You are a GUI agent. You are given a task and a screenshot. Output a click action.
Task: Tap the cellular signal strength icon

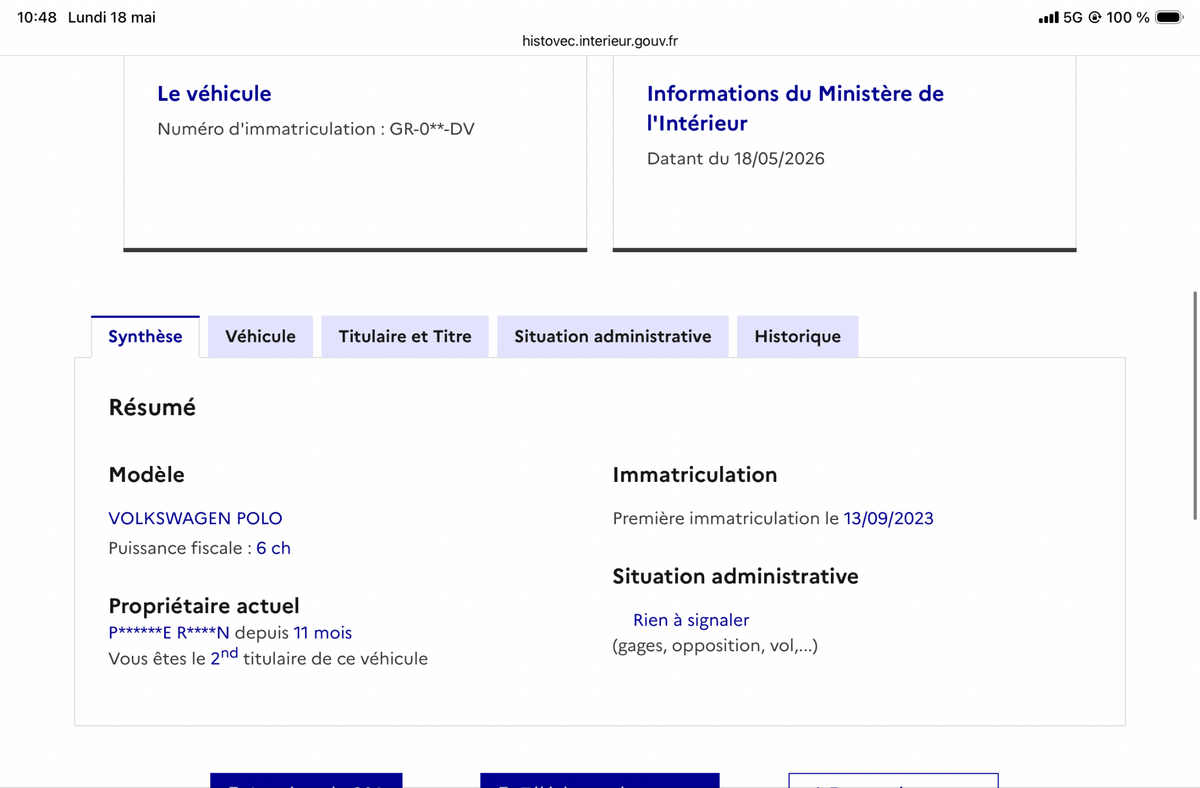(x=1048, y=17)
